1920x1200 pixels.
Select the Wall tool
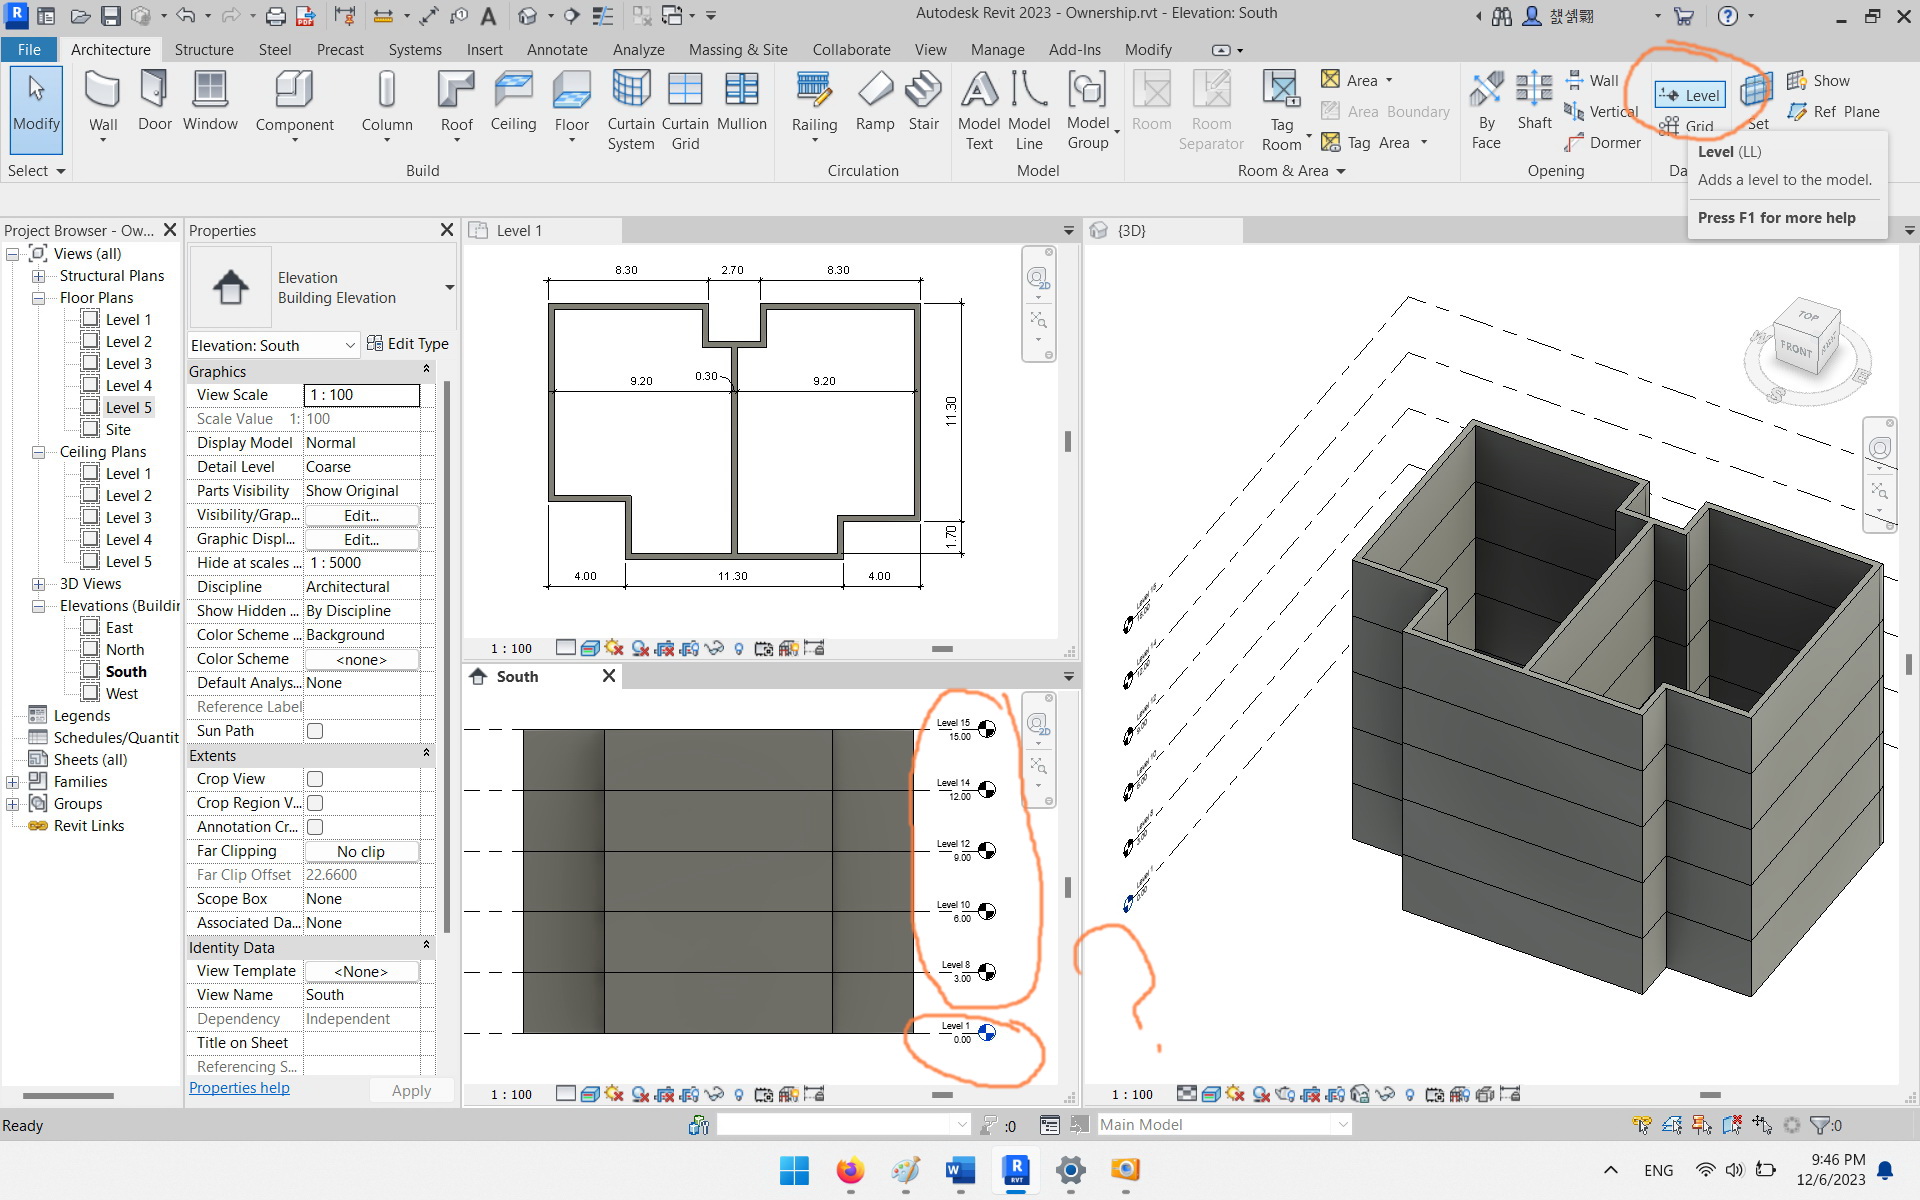tap(101, 100)
